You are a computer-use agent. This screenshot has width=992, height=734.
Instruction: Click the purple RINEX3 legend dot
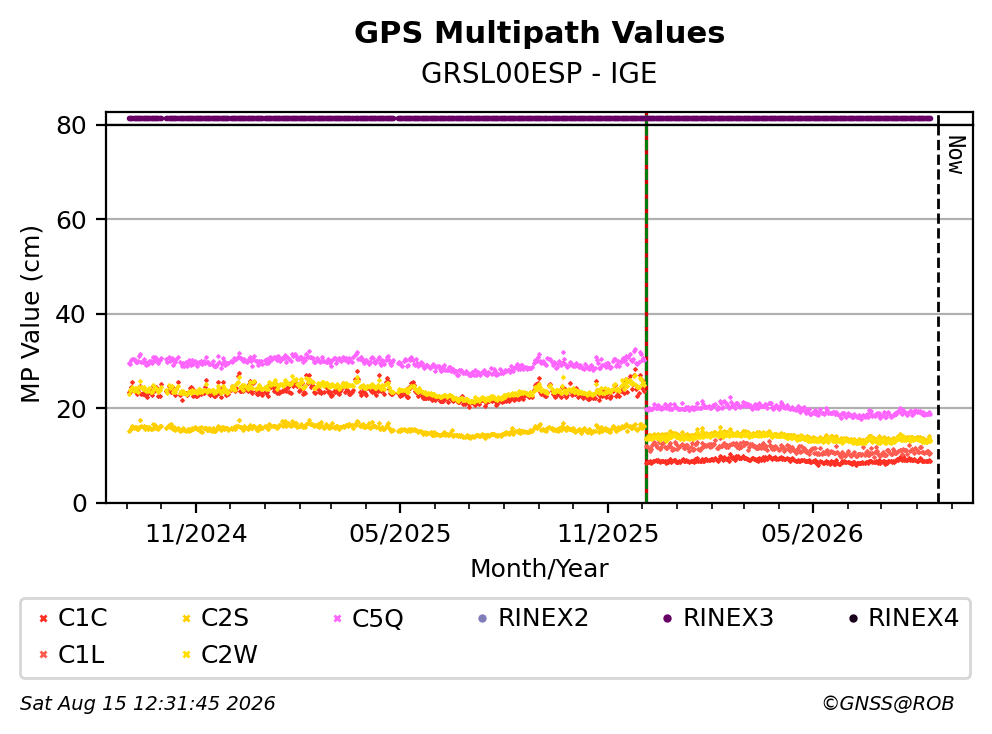coord(667,618)
